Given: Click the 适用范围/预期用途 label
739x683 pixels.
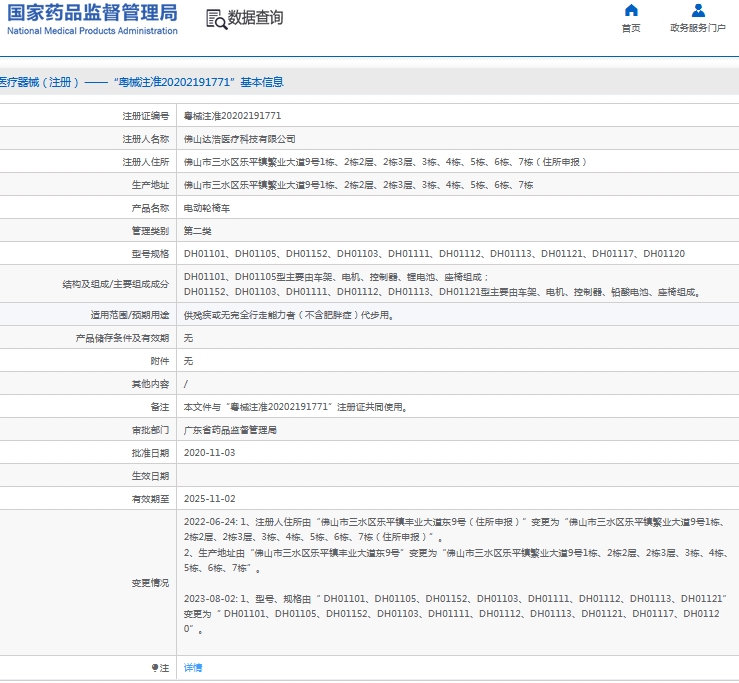Looking at the screenshot, I should click(130, 315).
